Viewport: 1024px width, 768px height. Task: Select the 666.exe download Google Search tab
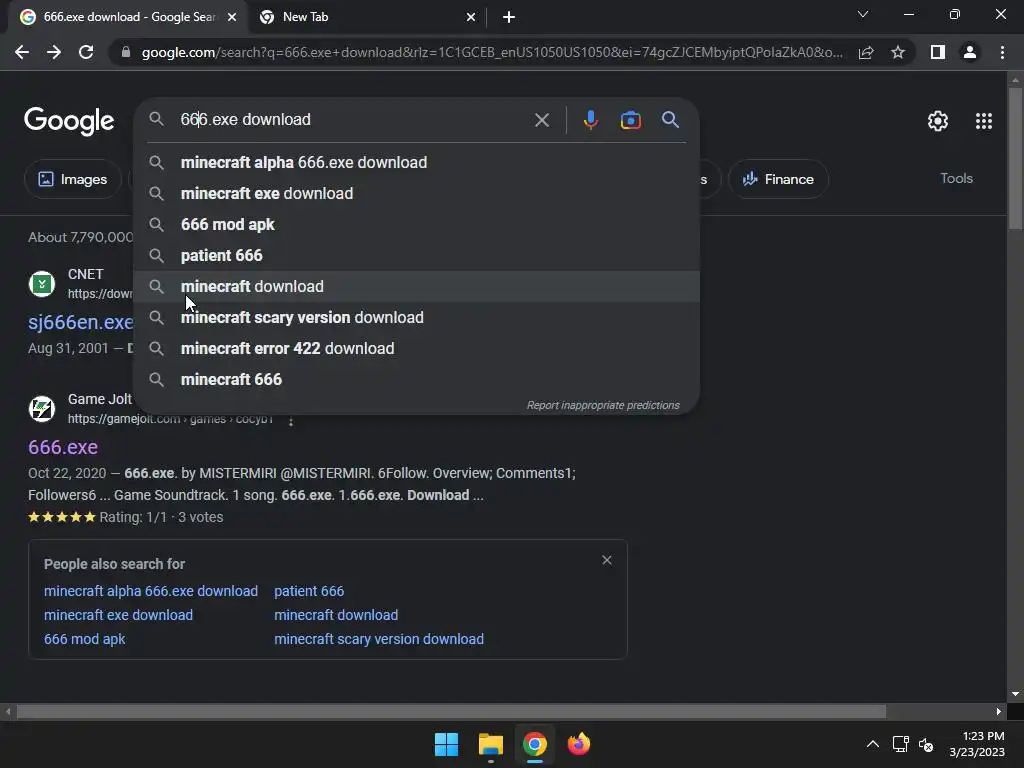click(129, 17)
